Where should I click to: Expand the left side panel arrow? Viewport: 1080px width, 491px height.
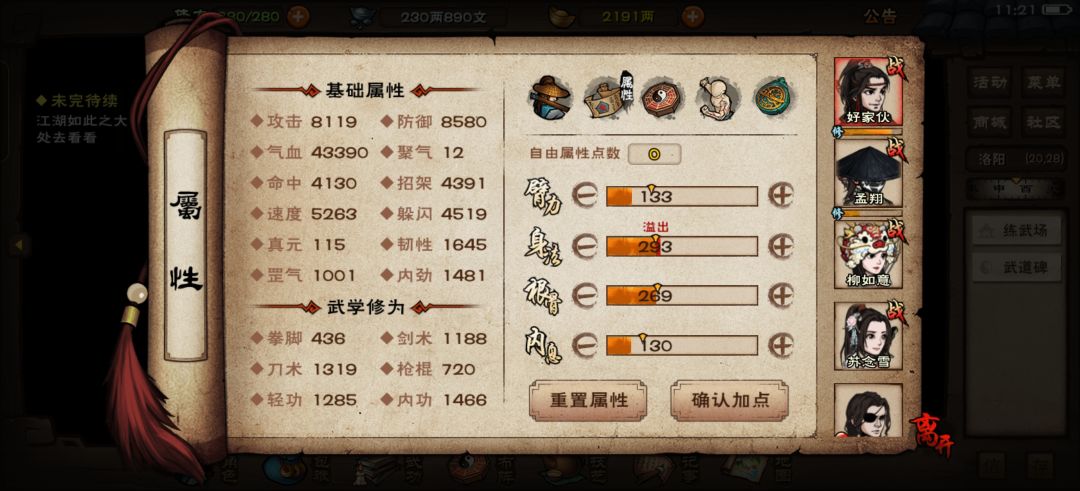[x=19, y=244]
